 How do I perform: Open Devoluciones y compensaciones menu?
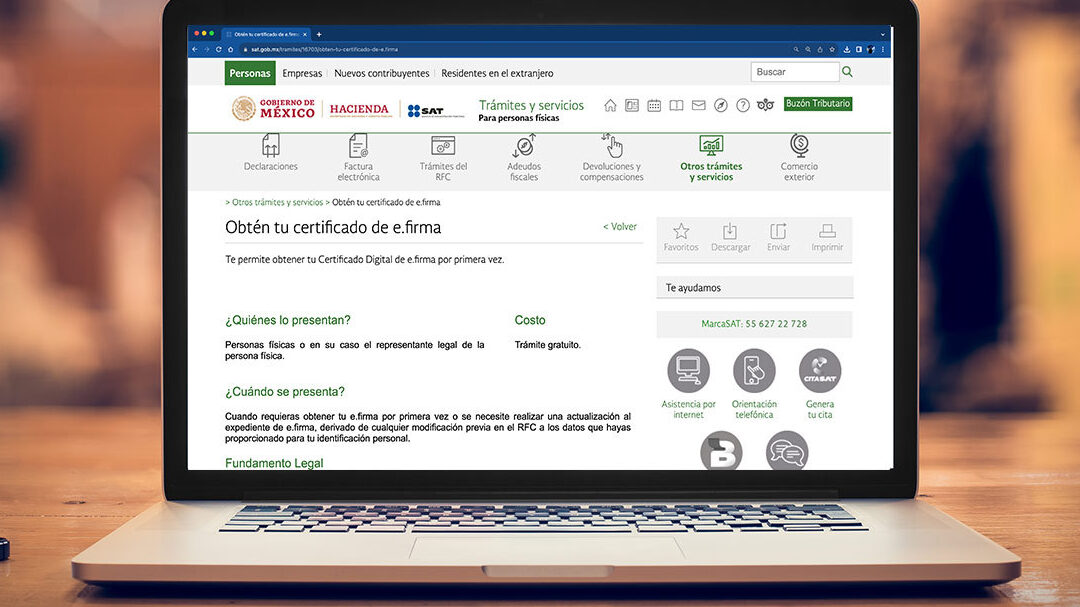coord(611,157)
